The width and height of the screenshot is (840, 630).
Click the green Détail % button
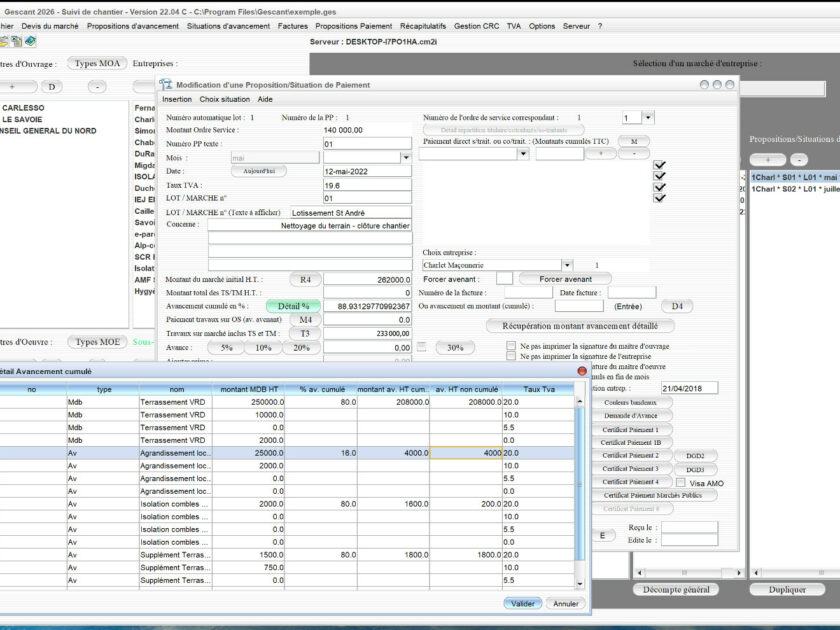coord(294,306)
